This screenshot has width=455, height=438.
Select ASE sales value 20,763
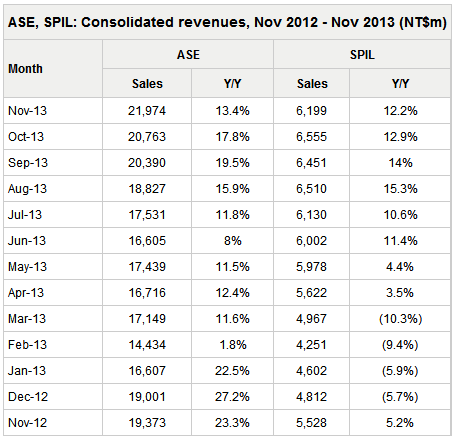coord(147,136)
